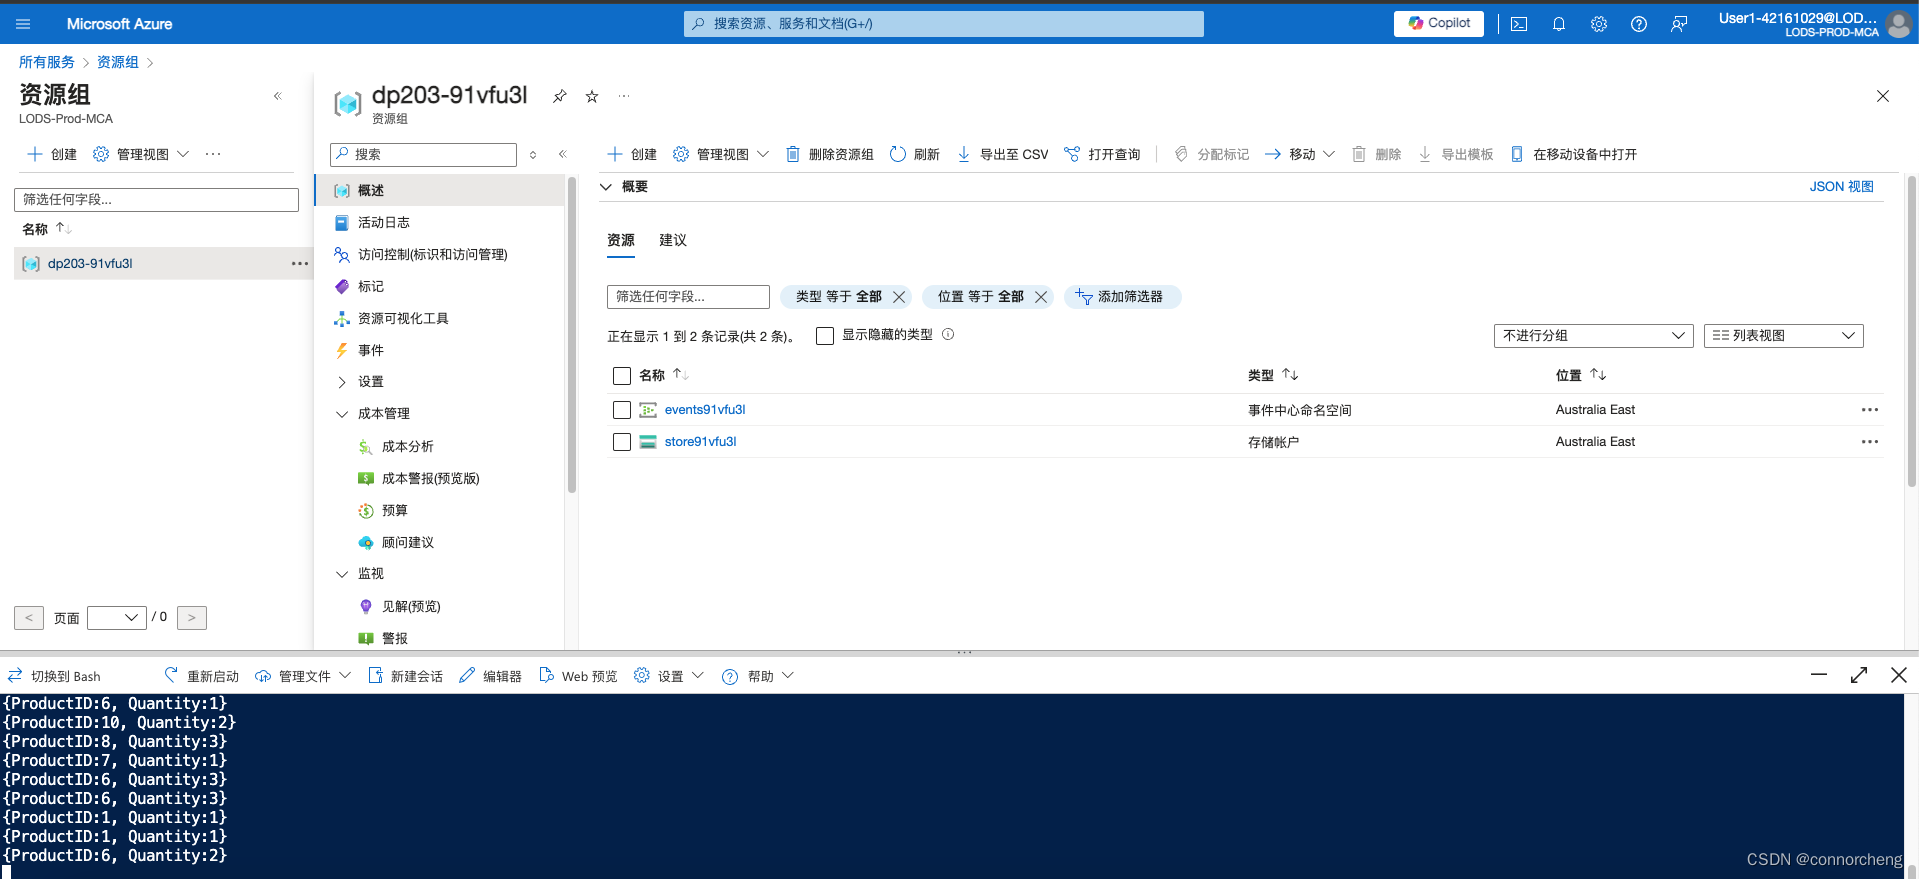Open grouping dropdown (不进行分组)
Viewport: 1919px width, 879px height.
1593,336
